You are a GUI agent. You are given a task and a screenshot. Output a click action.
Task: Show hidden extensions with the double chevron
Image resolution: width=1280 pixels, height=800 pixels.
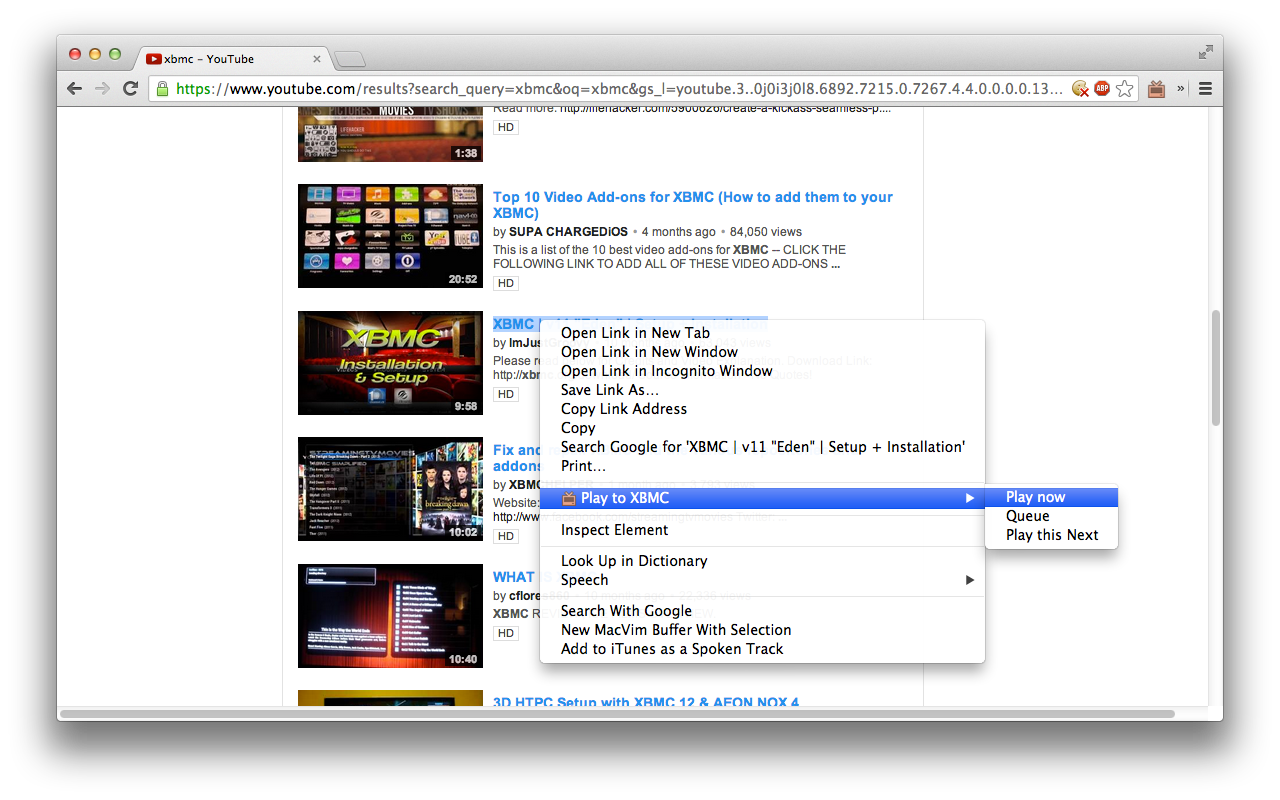[1181, 89]
